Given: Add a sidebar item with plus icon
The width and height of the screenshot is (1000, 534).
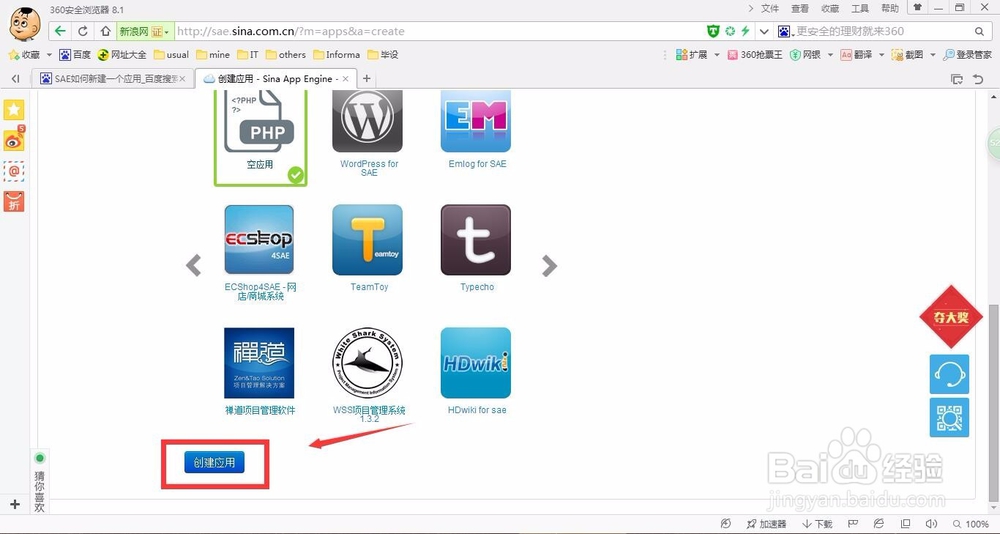Looking at the screenshot, I should [x=15, y=504].
